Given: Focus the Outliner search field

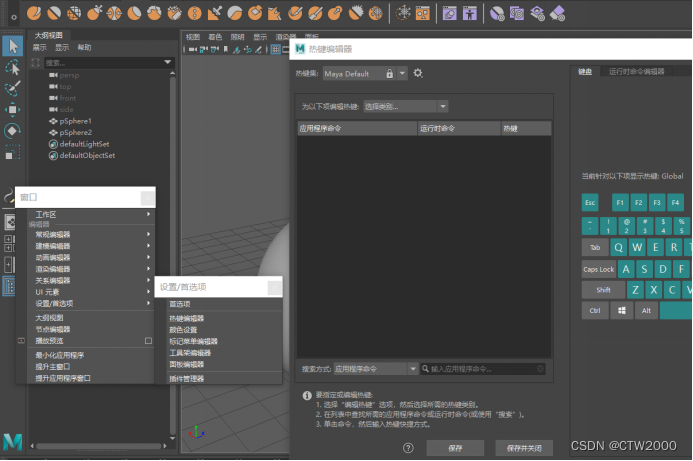Looking at the screenshot, I should 103,62.
